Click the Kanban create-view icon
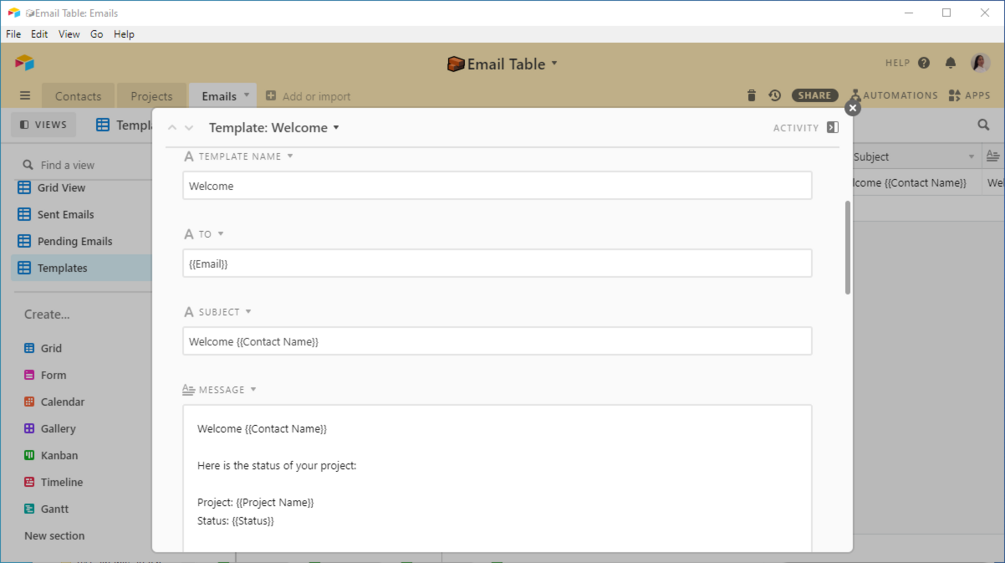The height and width of the screenshot is (563, 1005). click(29, 455)
